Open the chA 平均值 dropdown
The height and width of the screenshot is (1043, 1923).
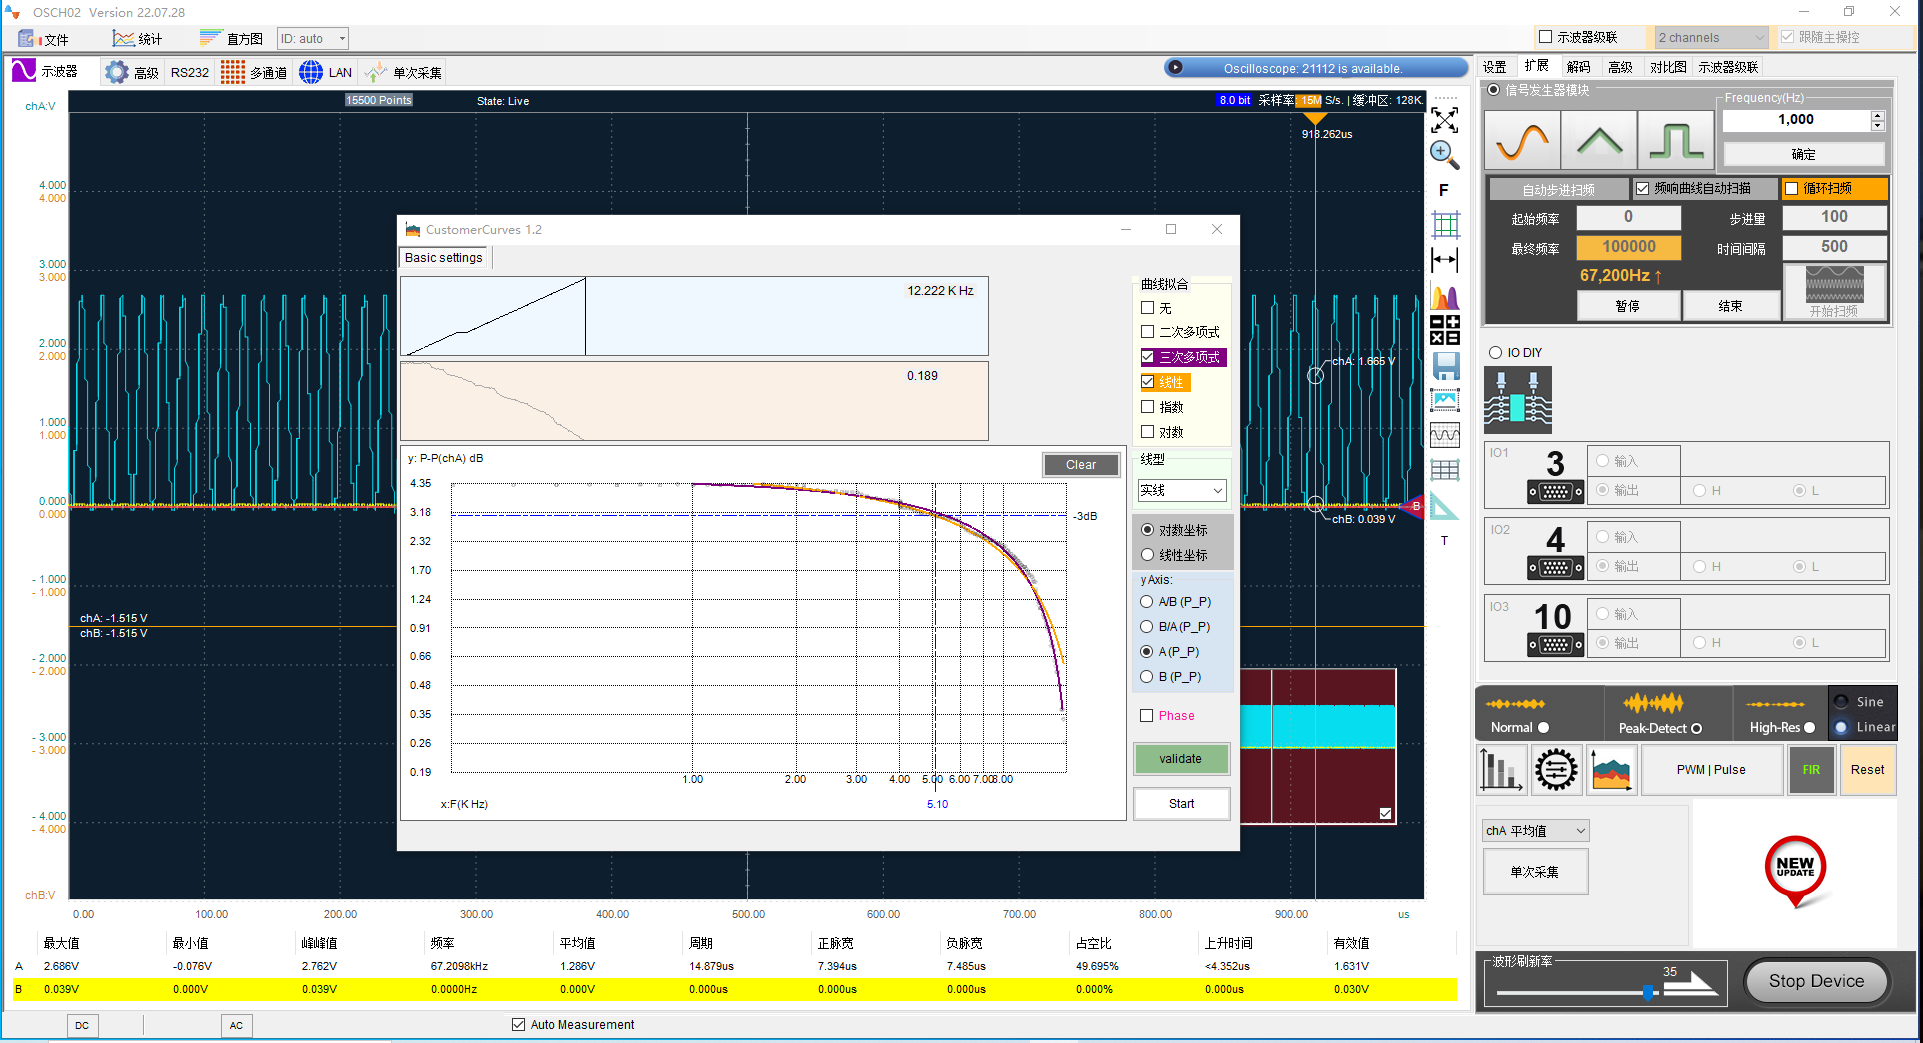click(1535, 831)
